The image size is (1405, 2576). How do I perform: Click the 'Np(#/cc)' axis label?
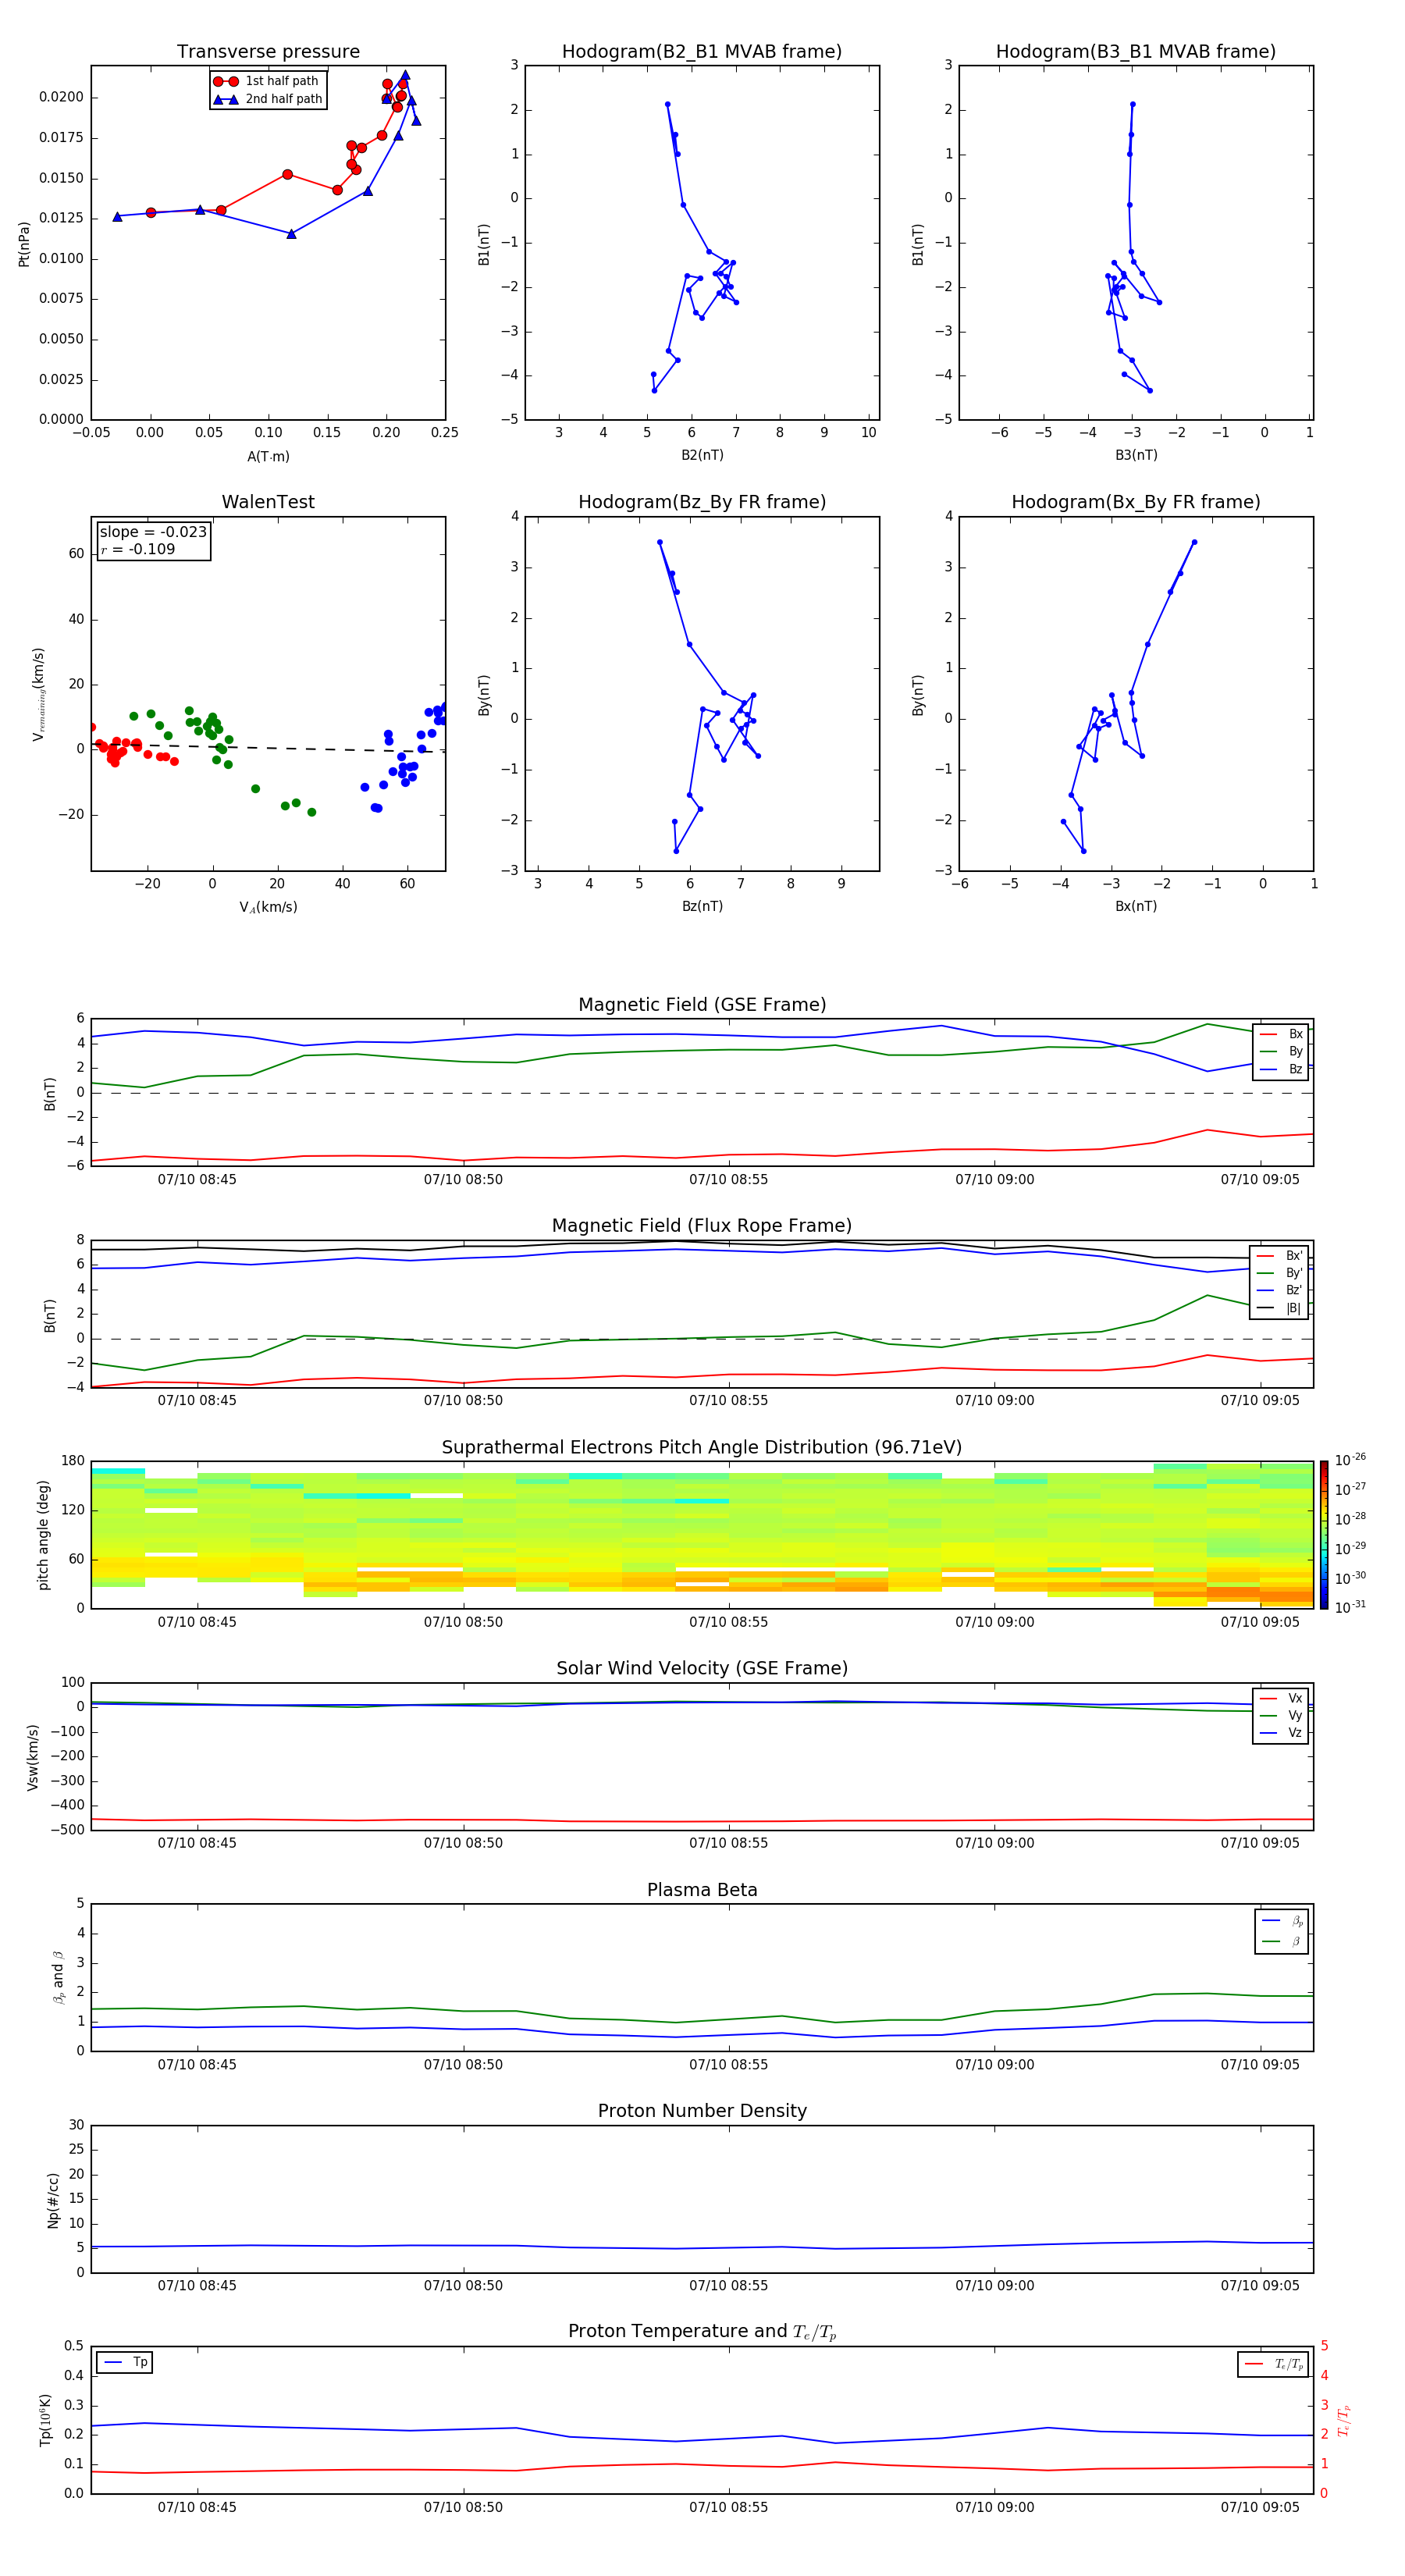click(x=53, y=2199)
